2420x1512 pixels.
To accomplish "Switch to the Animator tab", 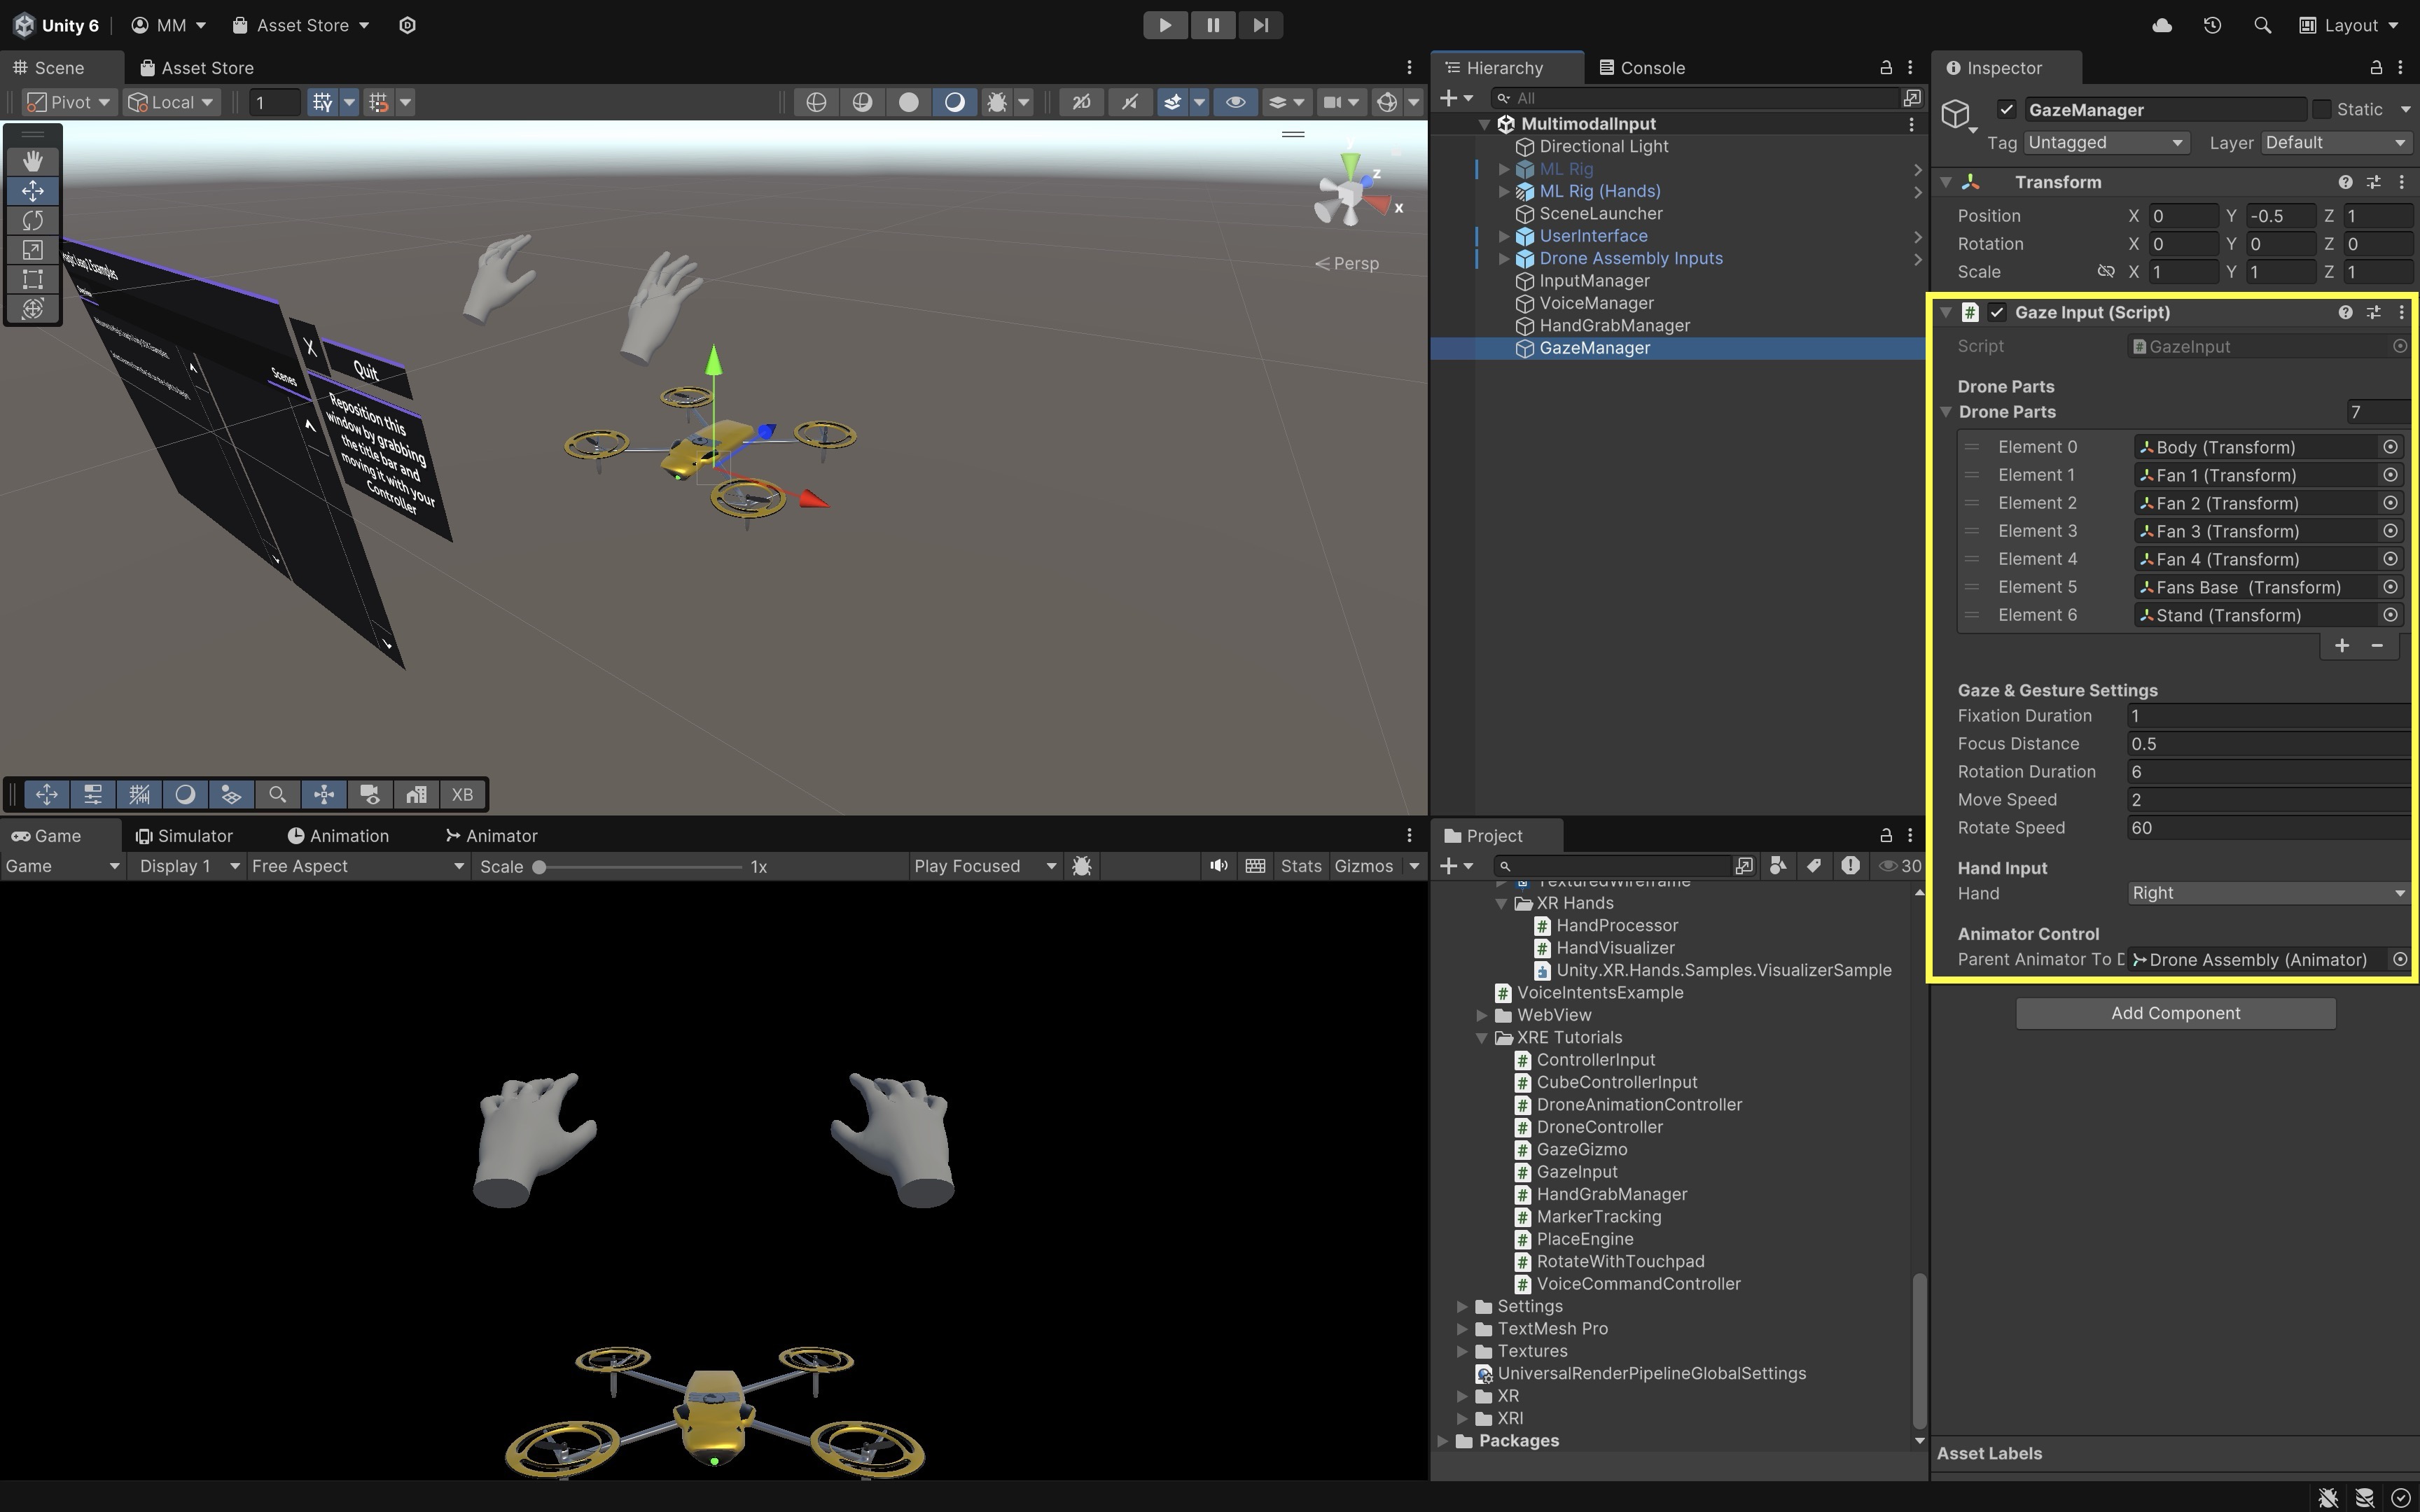I will pos(491,836).
